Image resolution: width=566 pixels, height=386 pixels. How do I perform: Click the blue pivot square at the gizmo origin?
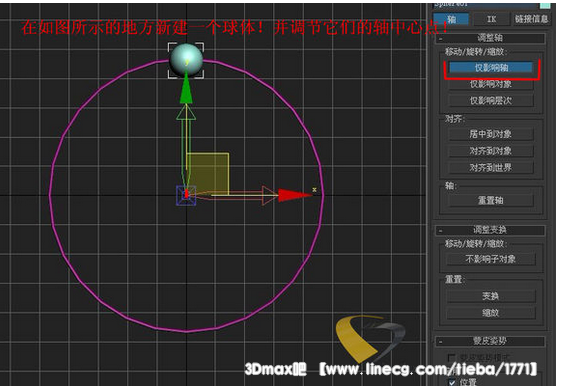click(x=186, y=195)
